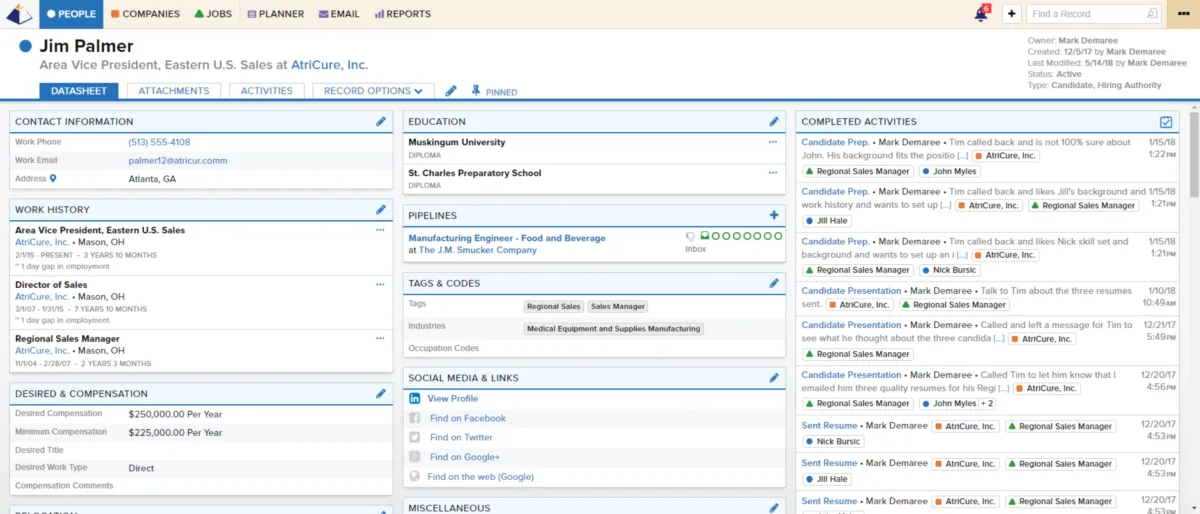
Task: Click the map pin icon next to Address
Action: click(x=53, y=179)
